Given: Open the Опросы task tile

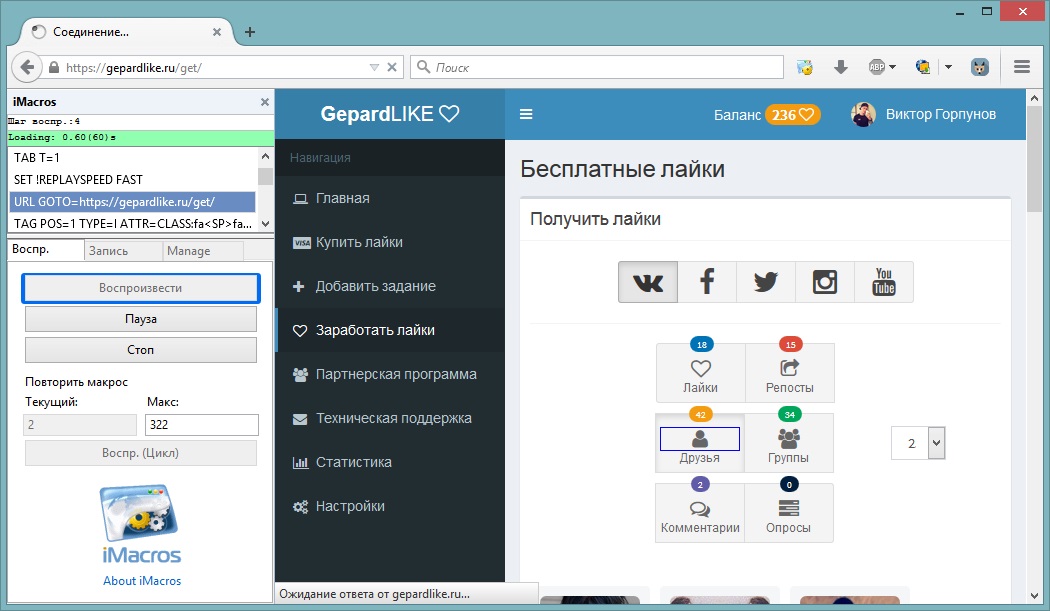Looking at the screenshot, I should tap(789, 513).
